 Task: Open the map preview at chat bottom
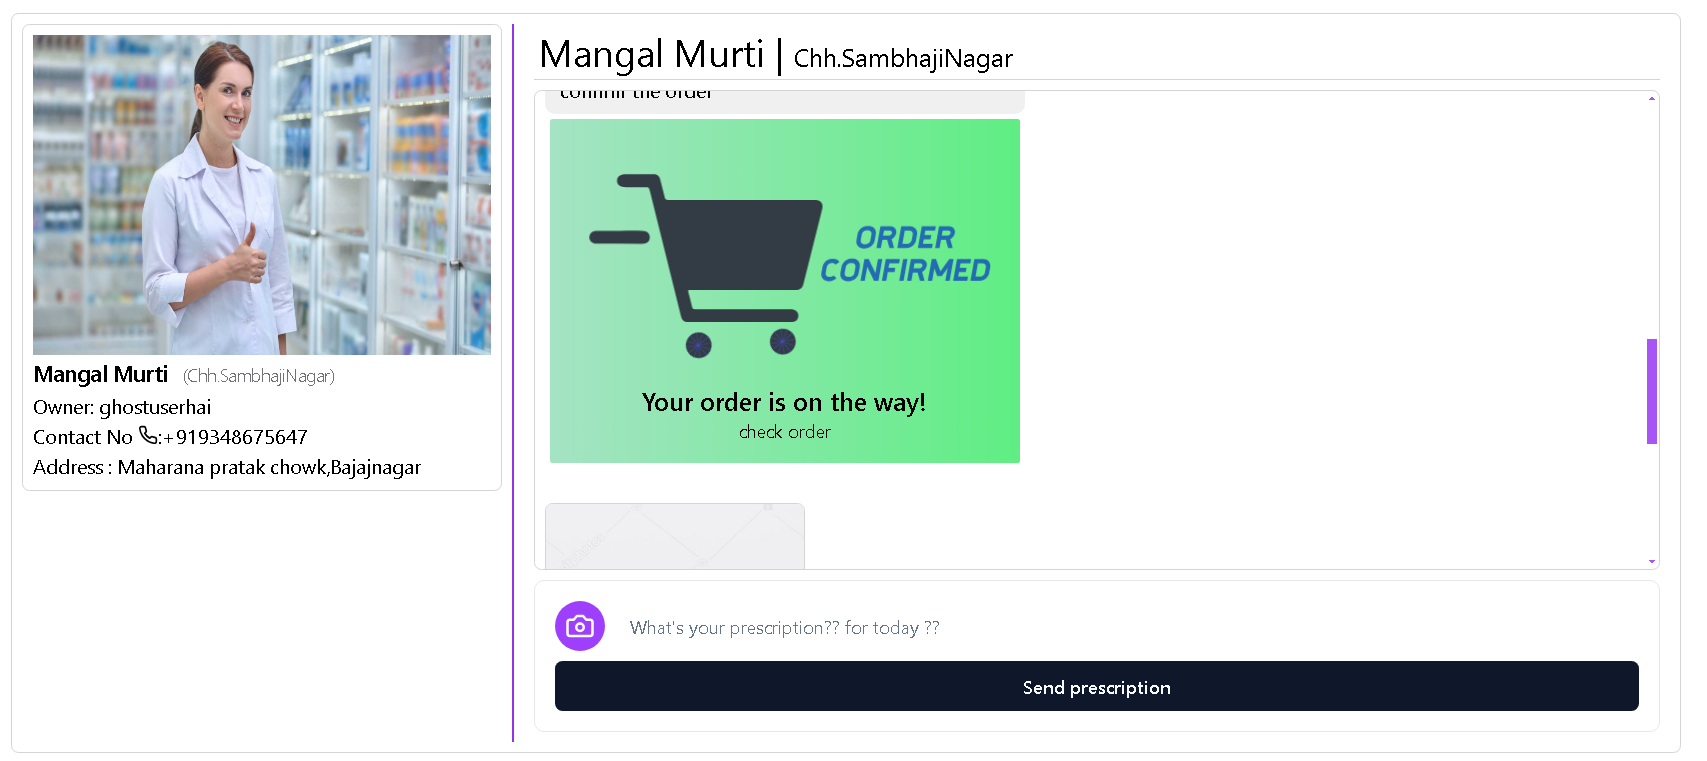(x=675, y=536)
